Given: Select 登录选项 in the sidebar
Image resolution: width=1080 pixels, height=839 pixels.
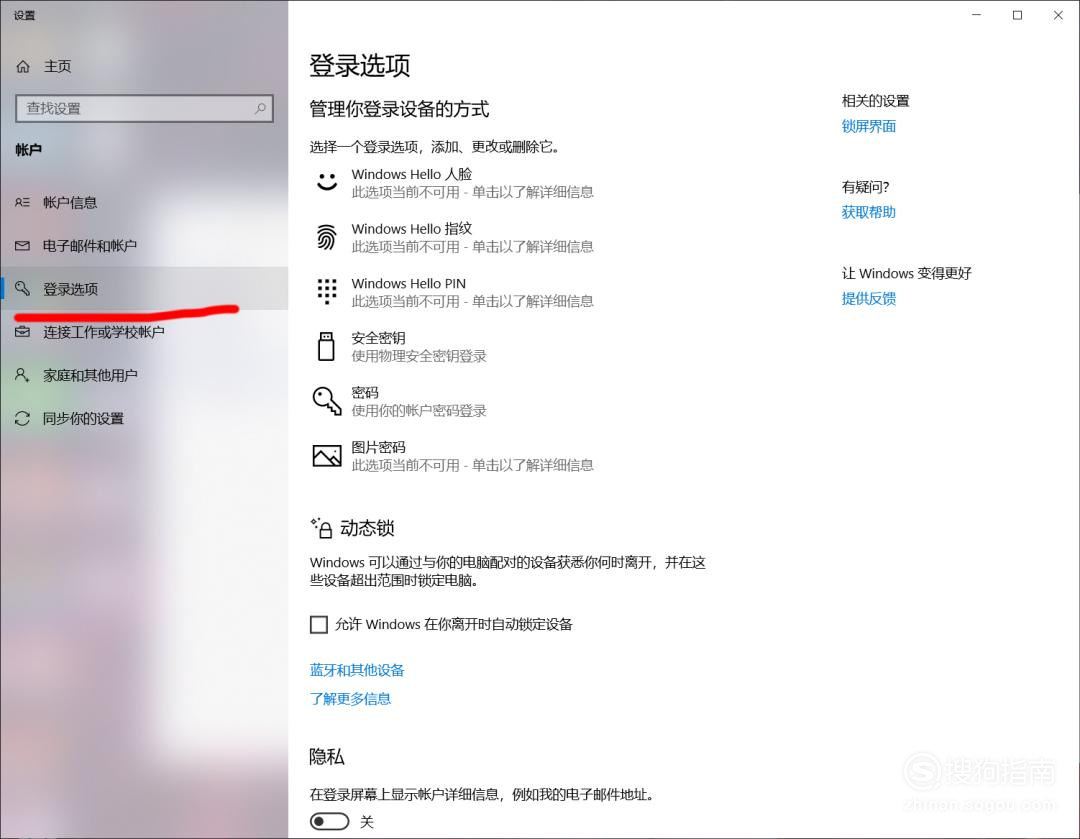Looking at the screenshot, I should [144, 289].
